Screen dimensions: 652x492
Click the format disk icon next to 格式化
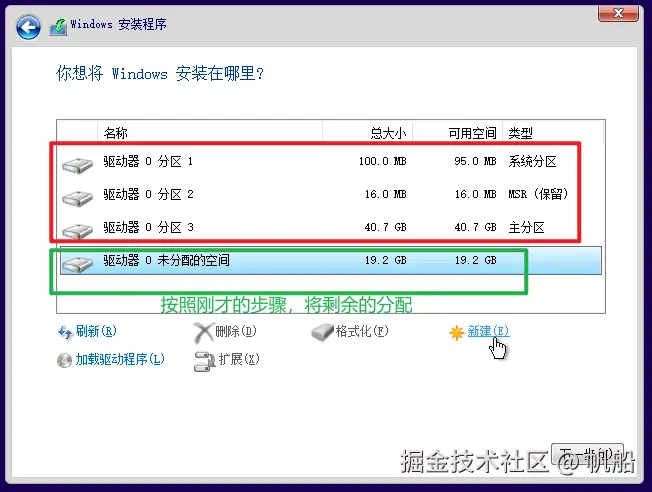coord(322,332)
